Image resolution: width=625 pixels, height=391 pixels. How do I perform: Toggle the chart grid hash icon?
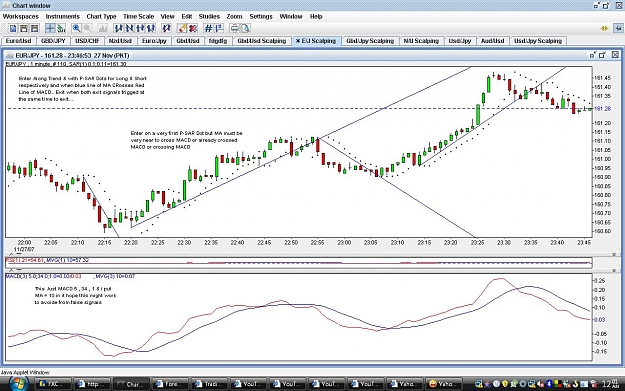coord(208,28)
